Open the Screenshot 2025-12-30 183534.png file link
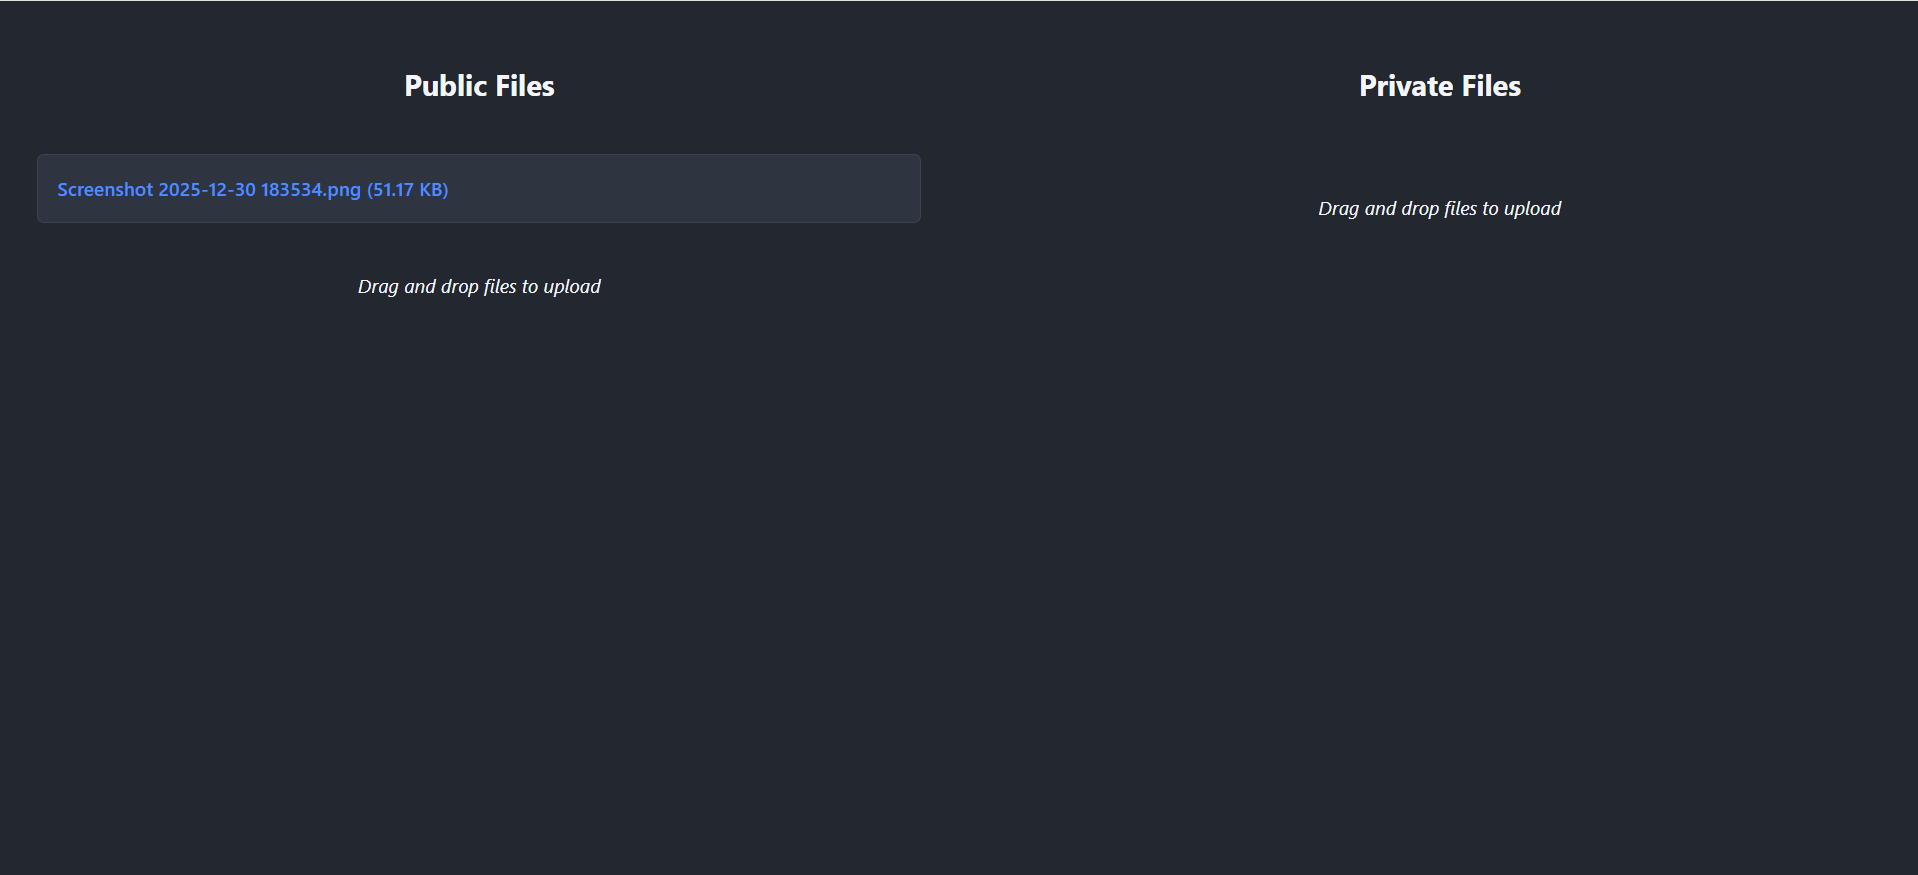This screenshot has width=1918, height=875. click(x=208, y=190)
